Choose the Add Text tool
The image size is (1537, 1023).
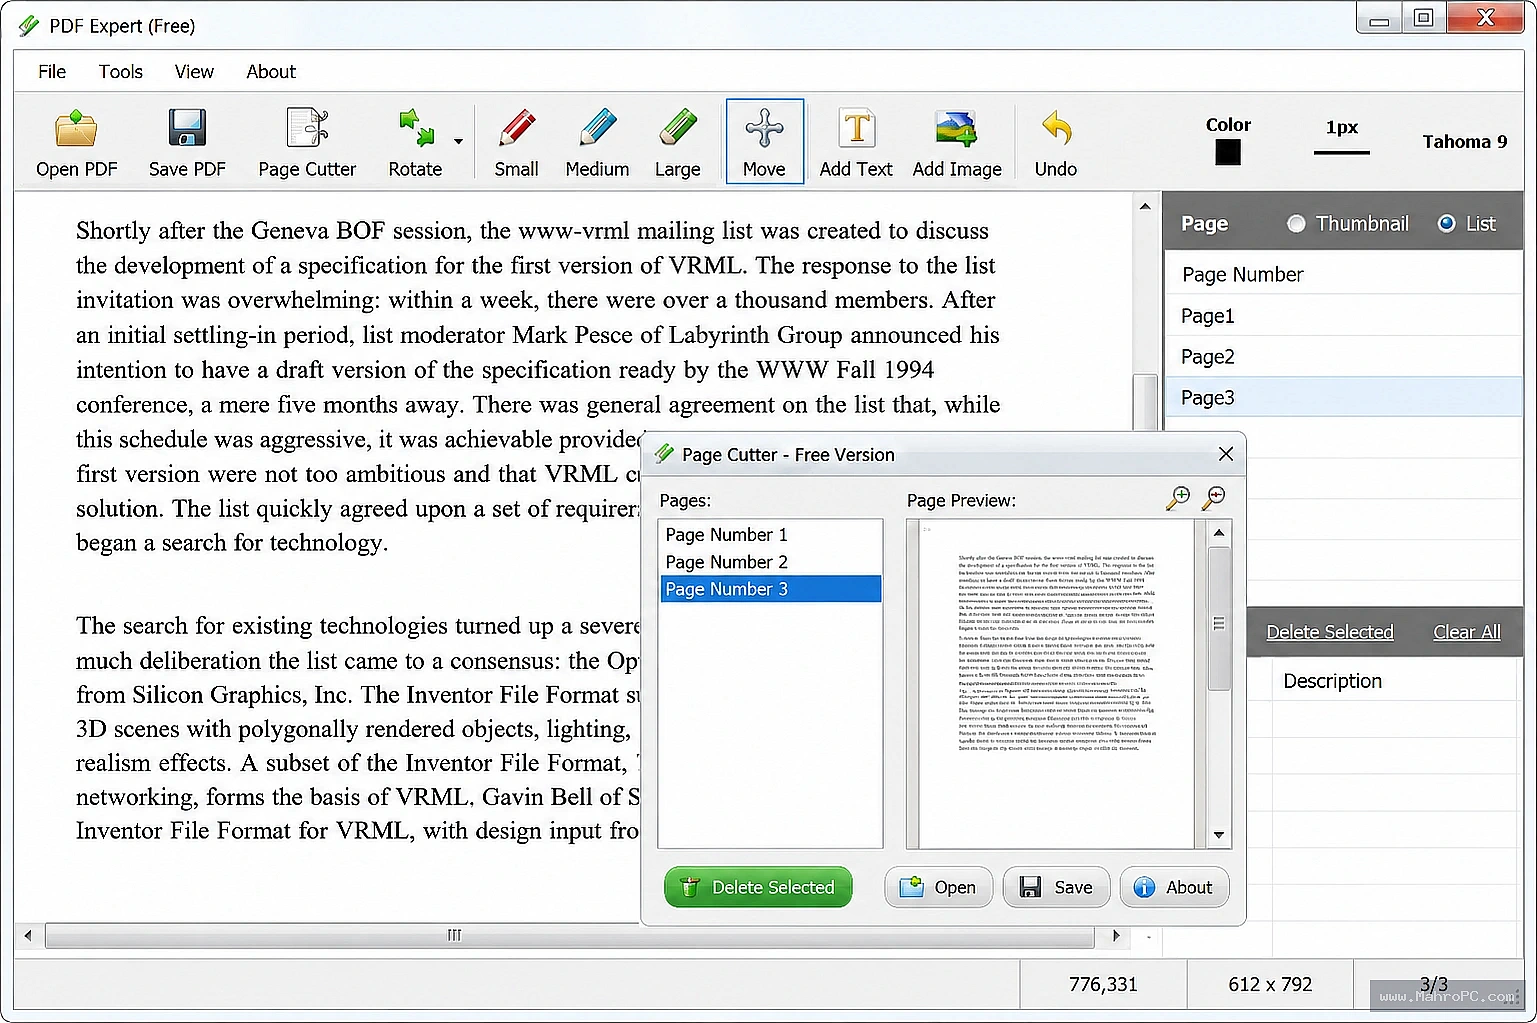(856, 141)
